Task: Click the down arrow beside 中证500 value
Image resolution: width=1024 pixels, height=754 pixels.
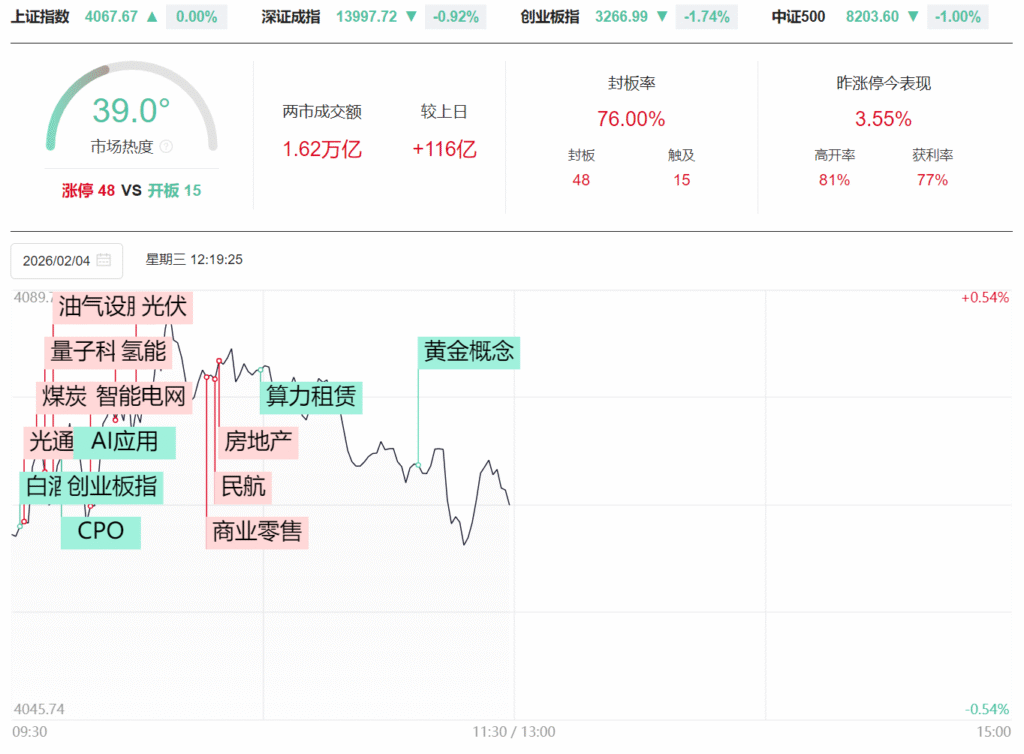Action: coord(915,17)
